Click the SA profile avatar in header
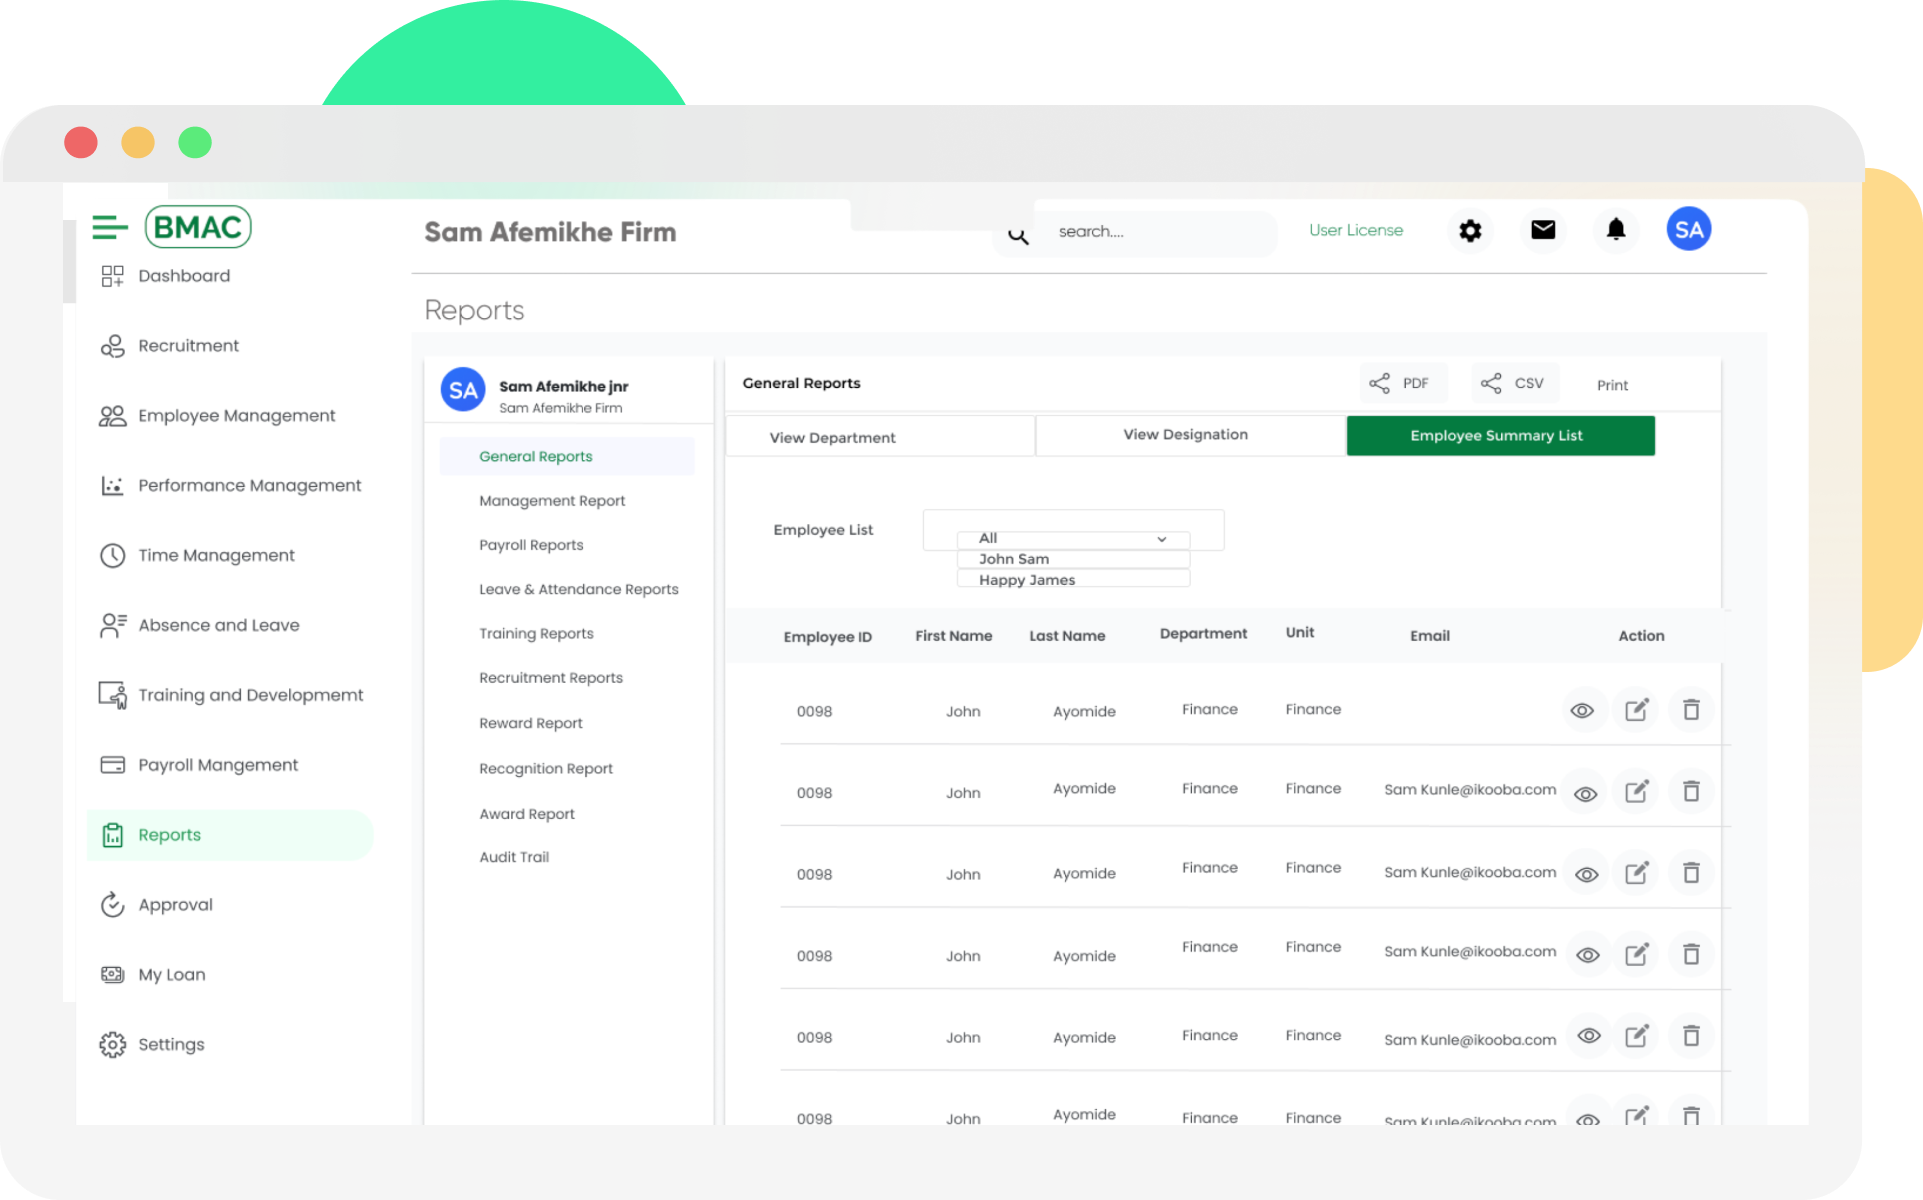Screen dimensions: 1923x1200 [1688, 230]
